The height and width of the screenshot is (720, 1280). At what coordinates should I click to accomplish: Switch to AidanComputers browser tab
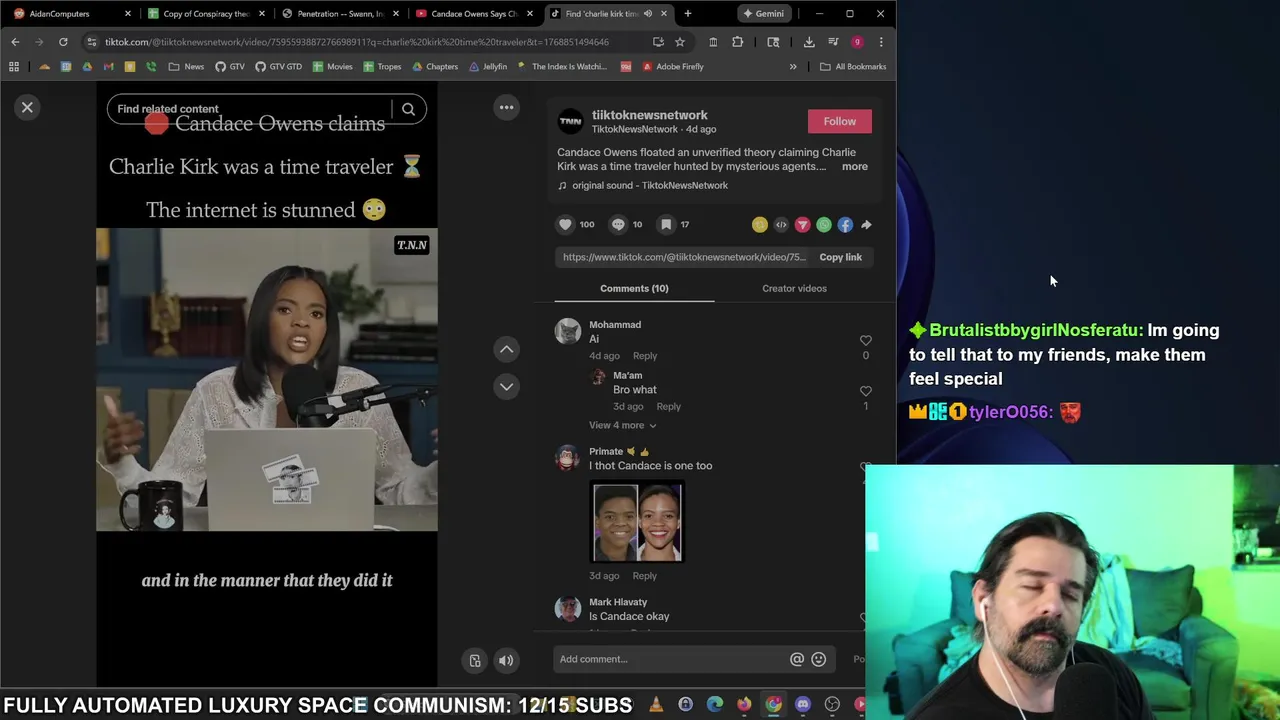70,14
